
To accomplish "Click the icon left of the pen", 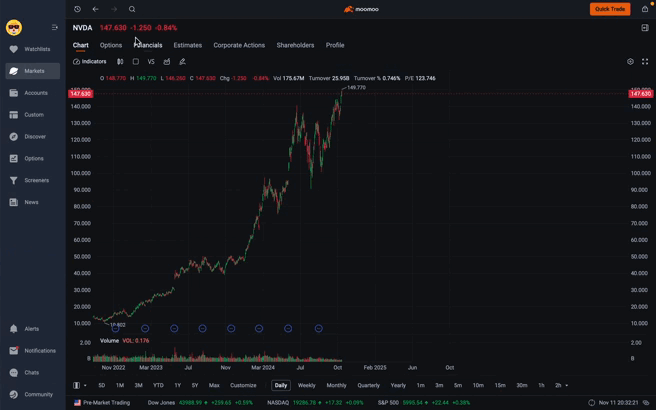I will 167,62.
